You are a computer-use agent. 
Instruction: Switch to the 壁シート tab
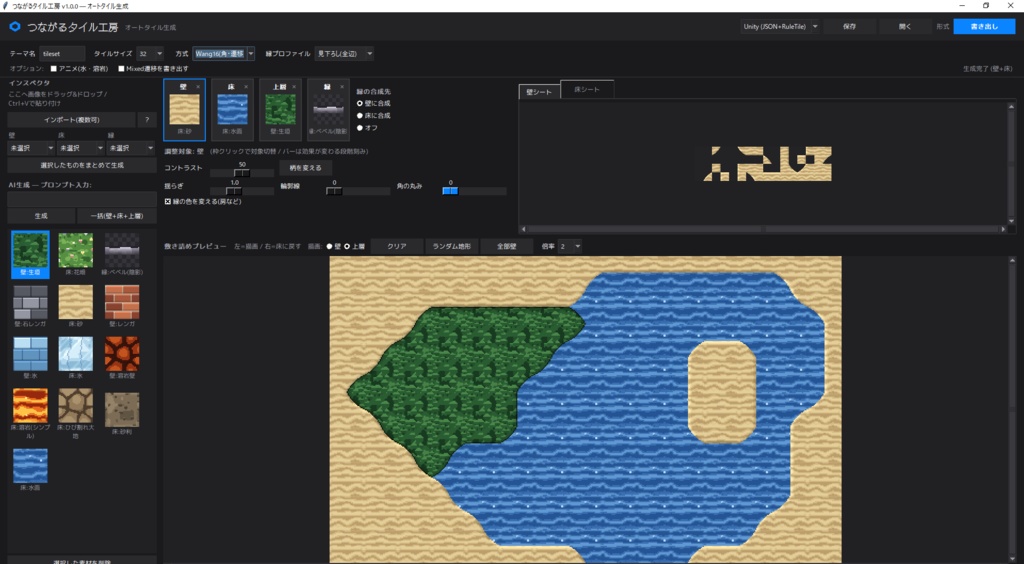click(539, 92)
